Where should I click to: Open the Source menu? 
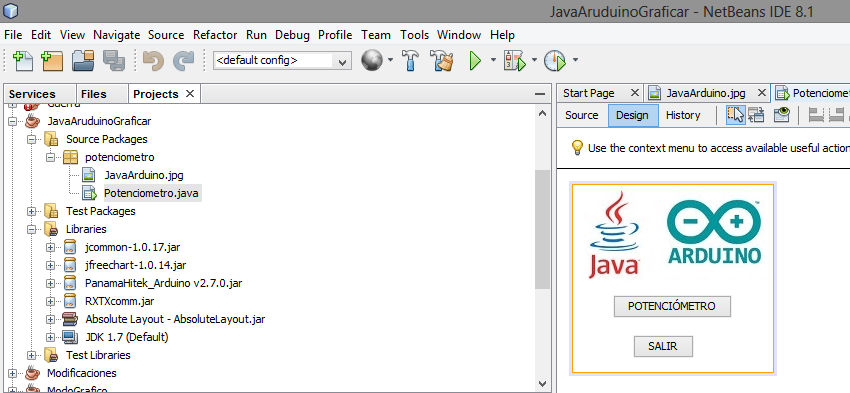click(166, 35)
